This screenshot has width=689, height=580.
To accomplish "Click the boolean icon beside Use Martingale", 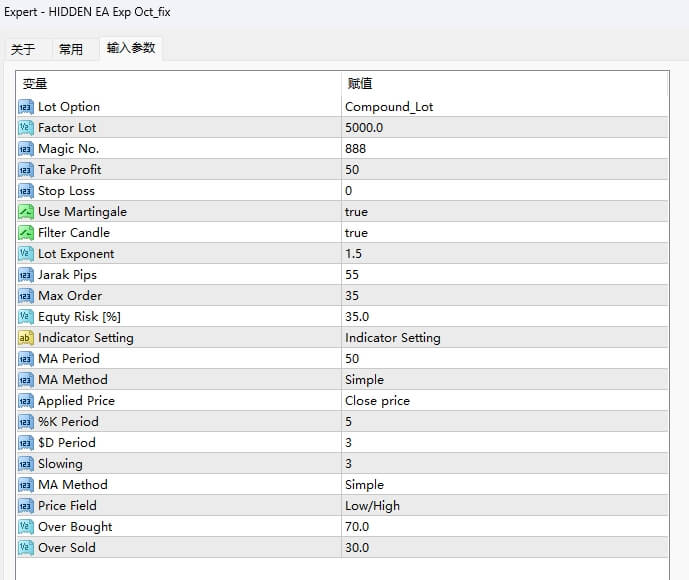I will tap(26, 212).
